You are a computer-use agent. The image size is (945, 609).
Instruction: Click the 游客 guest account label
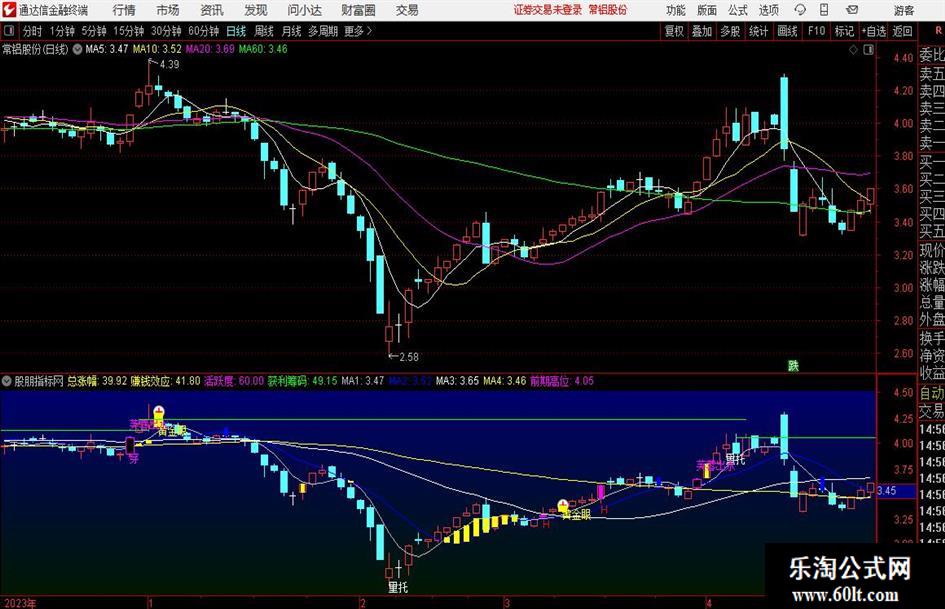click(x=903, y=10)
